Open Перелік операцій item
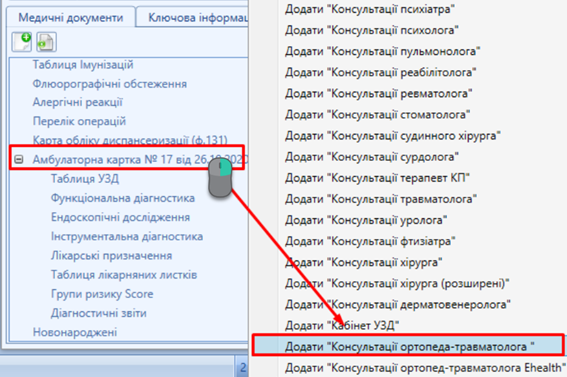 [x=79, y=121]
